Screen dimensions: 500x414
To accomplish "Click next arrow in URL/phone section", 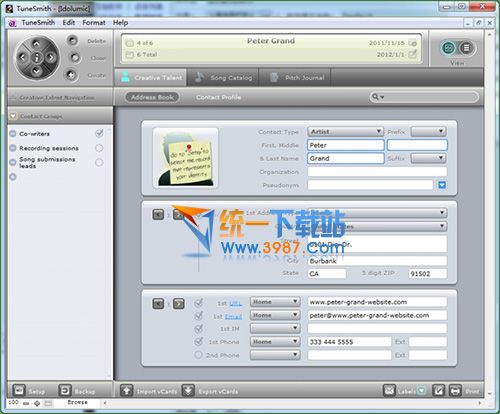I will point(179,303).
